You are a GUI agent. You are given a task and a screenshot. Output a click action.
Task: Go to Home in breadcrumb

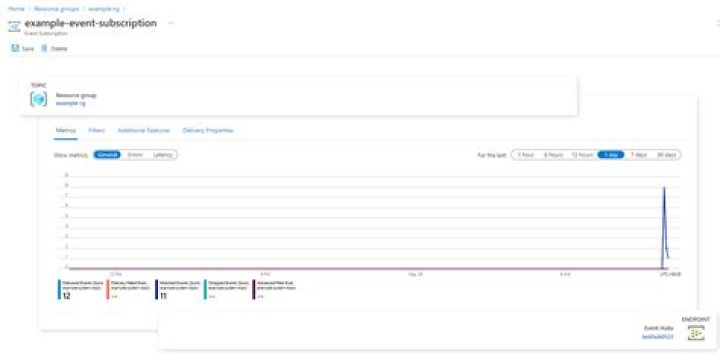tap(16, 9)
